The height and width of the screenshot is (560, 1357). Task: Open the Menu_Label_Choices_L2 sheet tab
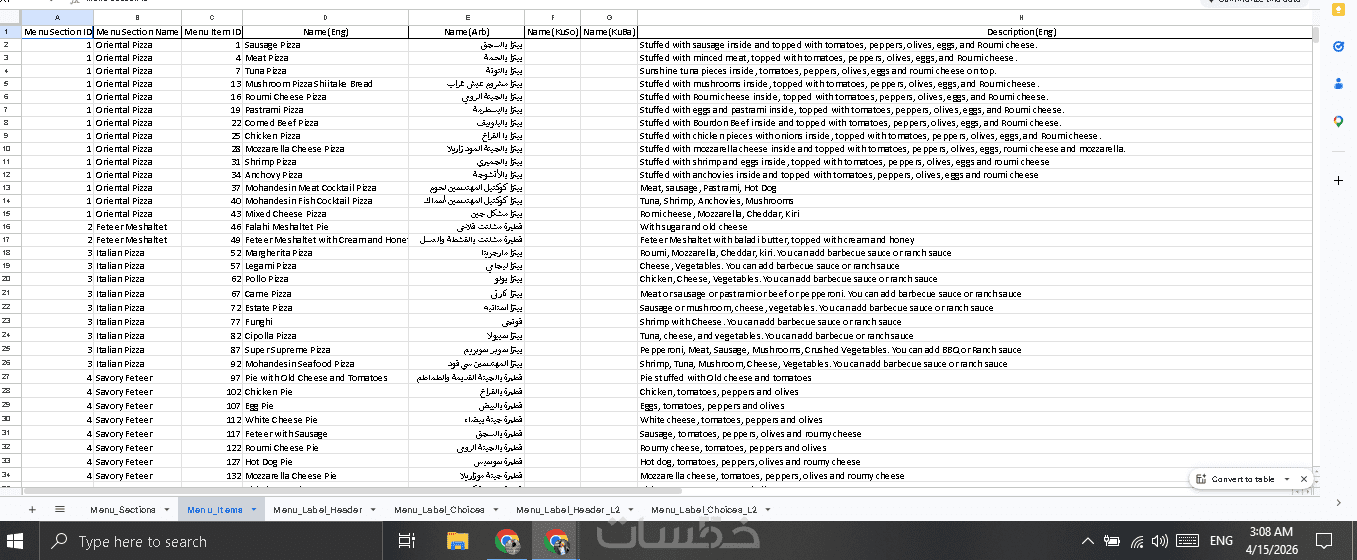point(703,510)
